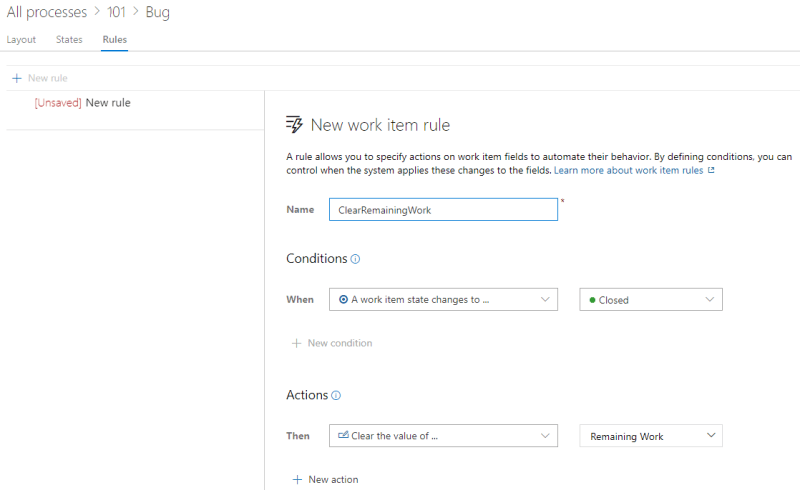Click the Actions heading text
Viewport: 800px width, 490px height.
pyautogui.click(x=307, y=395)
